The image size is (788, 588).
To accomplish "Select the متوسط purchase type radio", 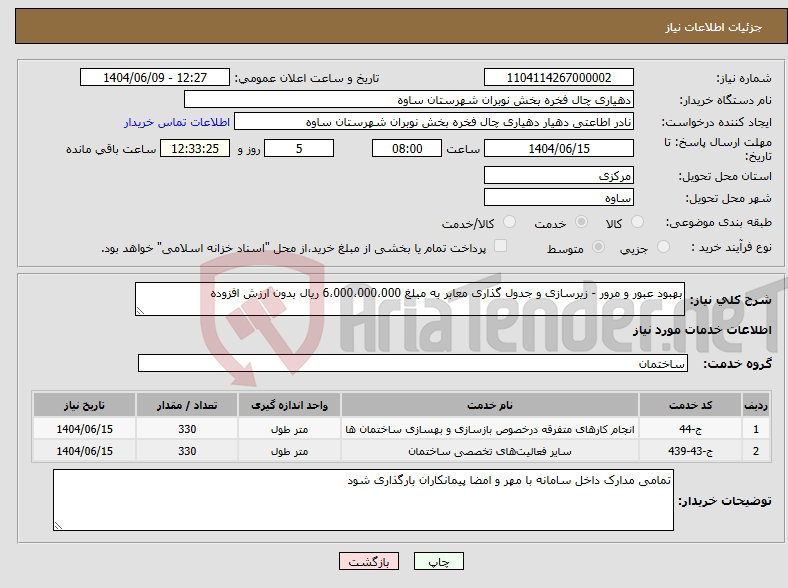I will tap(599, 246).
